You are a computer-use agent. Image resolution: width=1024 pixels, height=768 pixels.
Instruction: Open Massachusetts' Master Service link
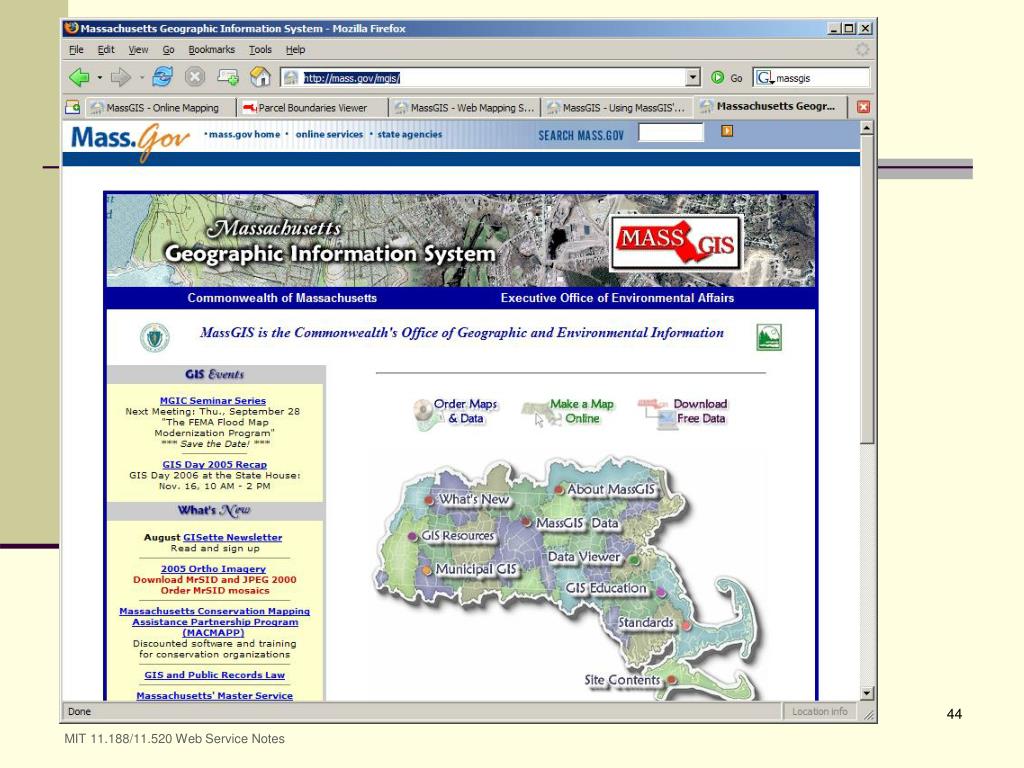point(214,696)
